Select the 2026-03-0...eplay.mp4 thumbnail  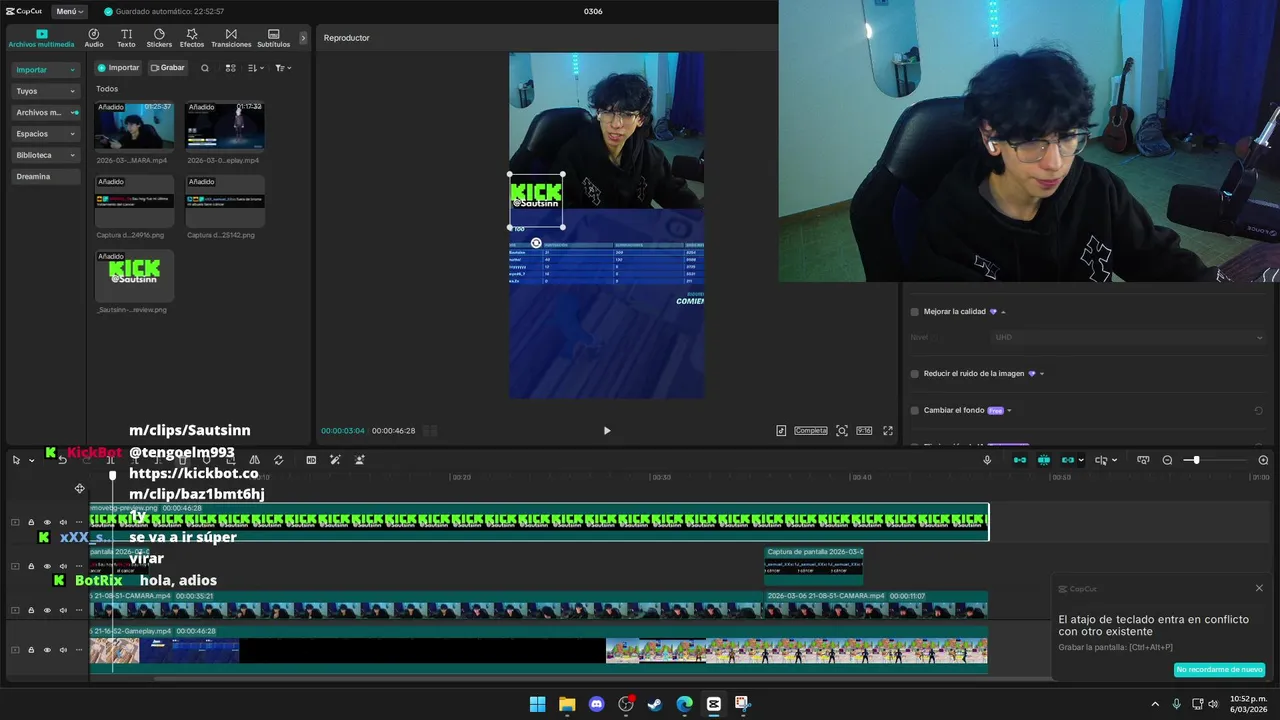(x=225, y=125)
